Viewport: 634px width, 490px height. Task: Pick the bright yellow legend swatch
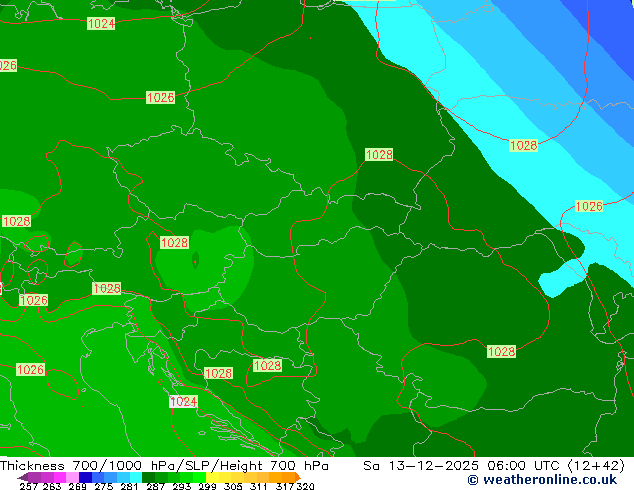[212, 477]
